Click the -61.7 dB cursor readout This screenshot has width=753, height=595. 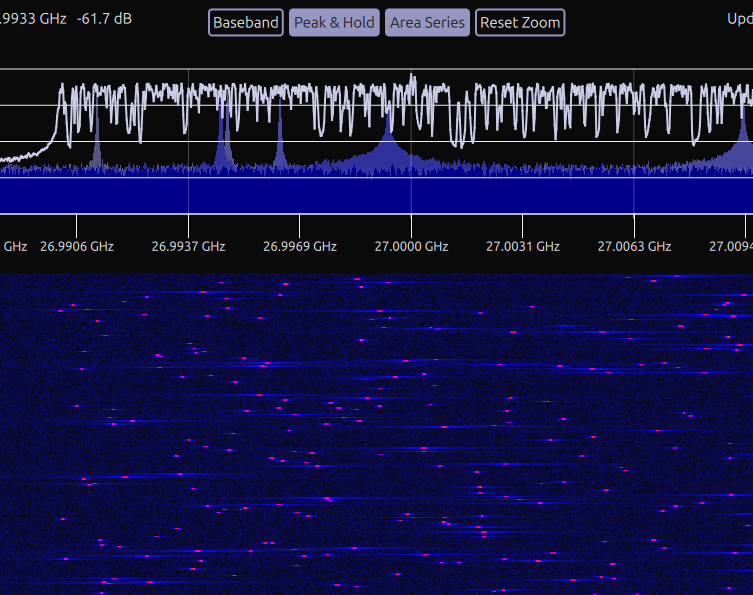click(x=104, y=19)
